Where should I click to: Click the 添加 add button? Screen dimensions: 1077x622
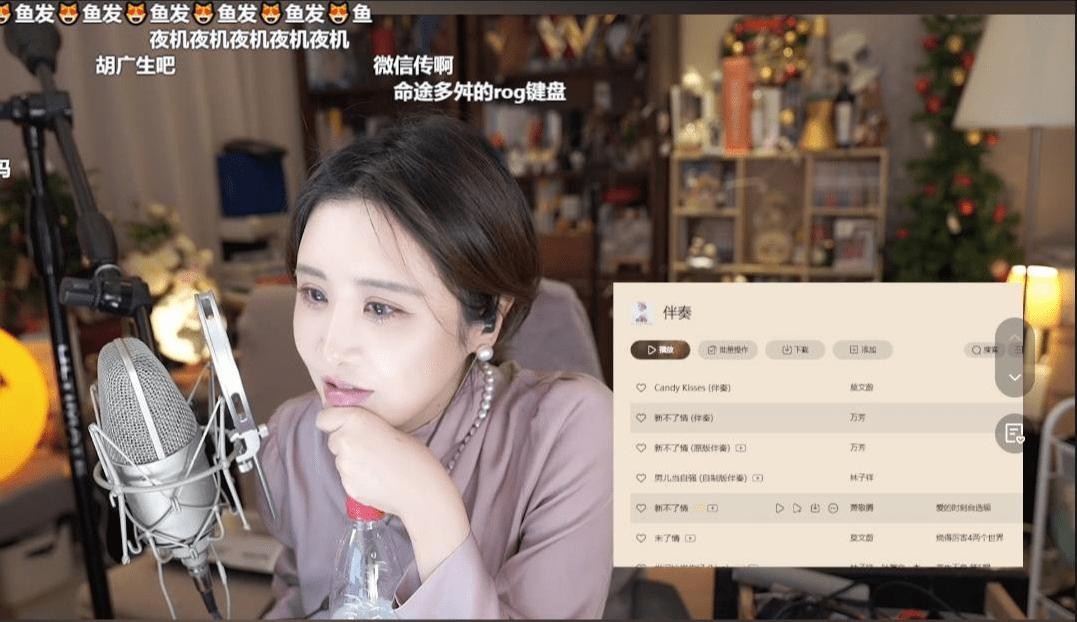point(862,350)
